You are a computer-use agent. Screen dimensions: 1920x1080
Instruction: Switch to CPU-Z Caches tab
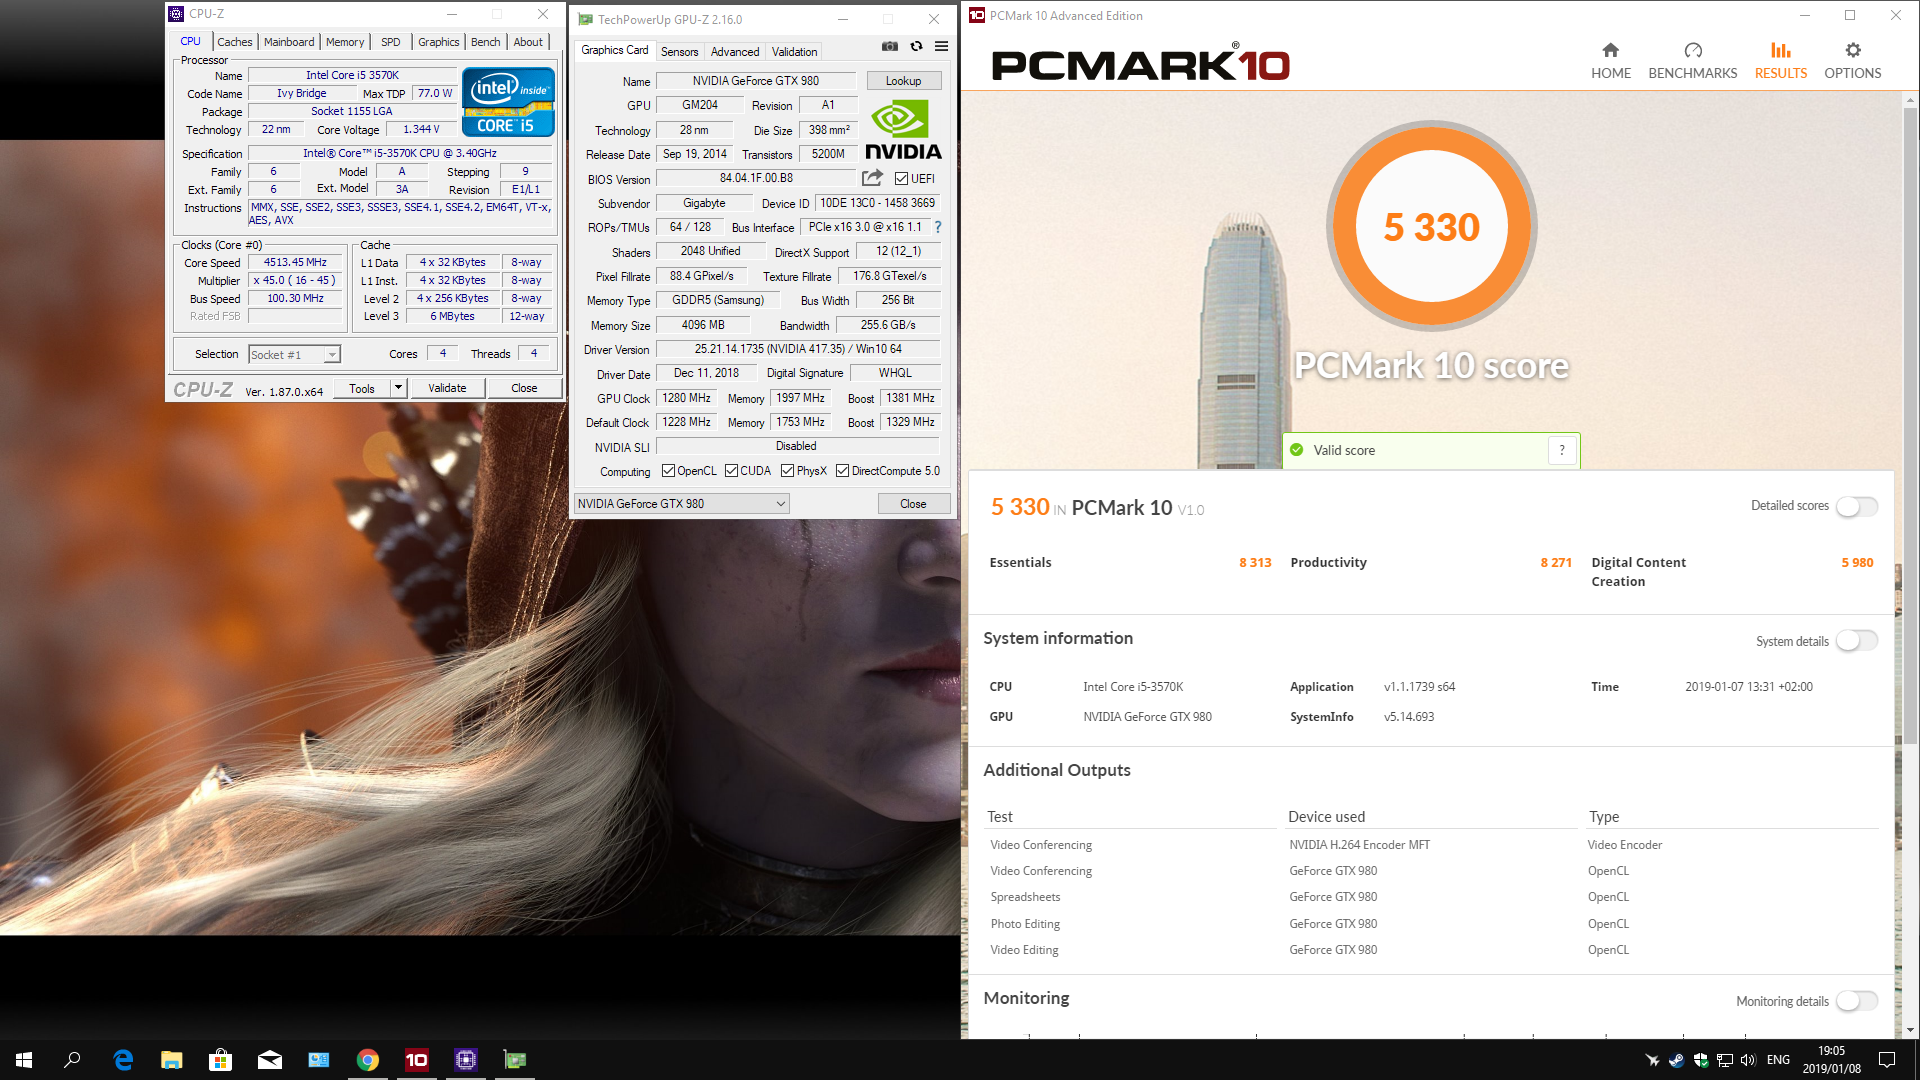pos(234,42)
